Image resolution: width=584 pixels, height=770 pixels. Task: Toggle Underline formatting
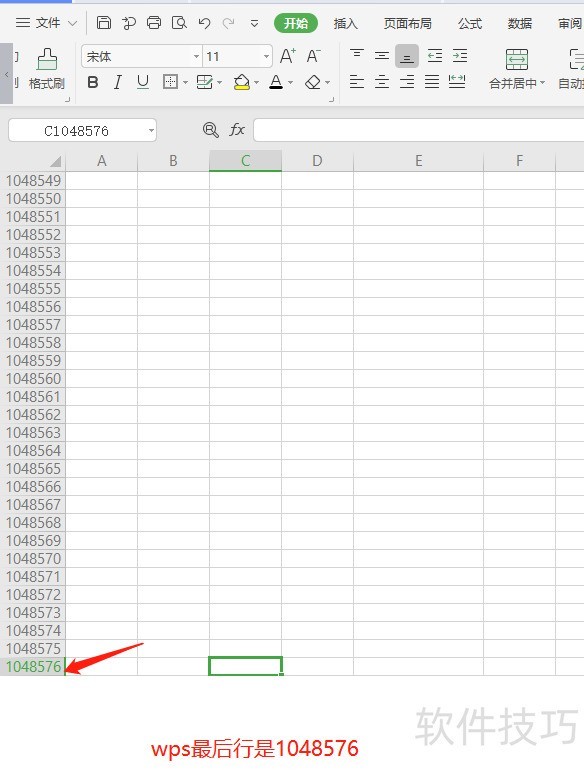142,82
